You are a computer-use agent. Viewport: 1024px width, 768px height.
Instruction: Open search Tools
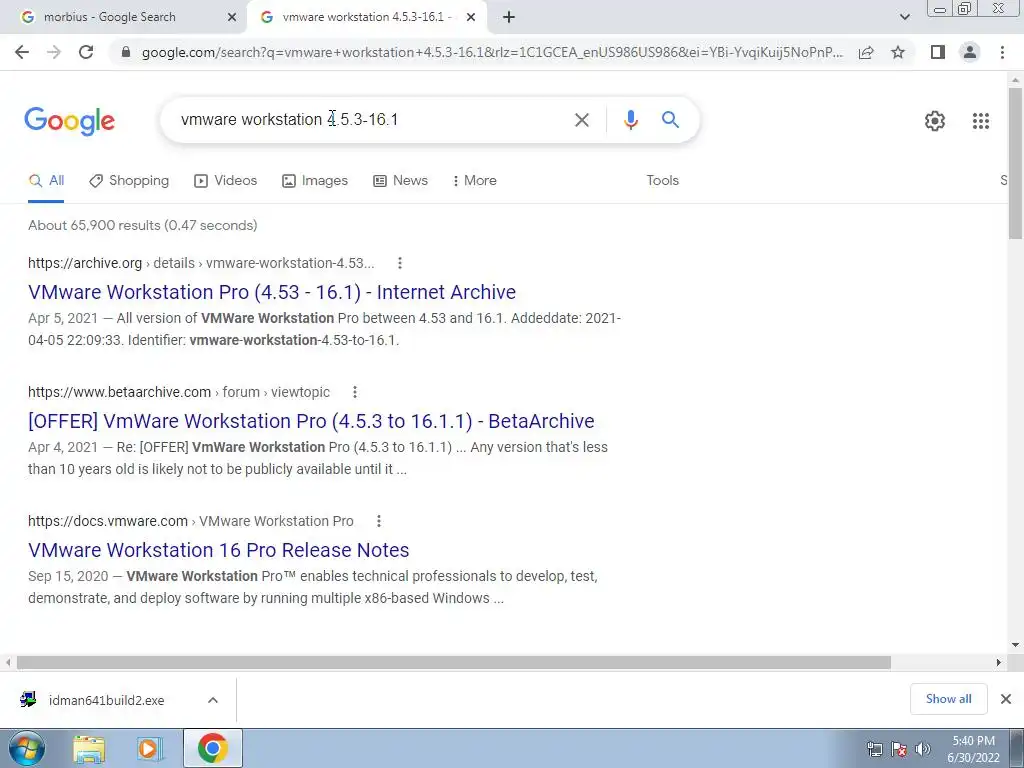(x=662, y=180)
